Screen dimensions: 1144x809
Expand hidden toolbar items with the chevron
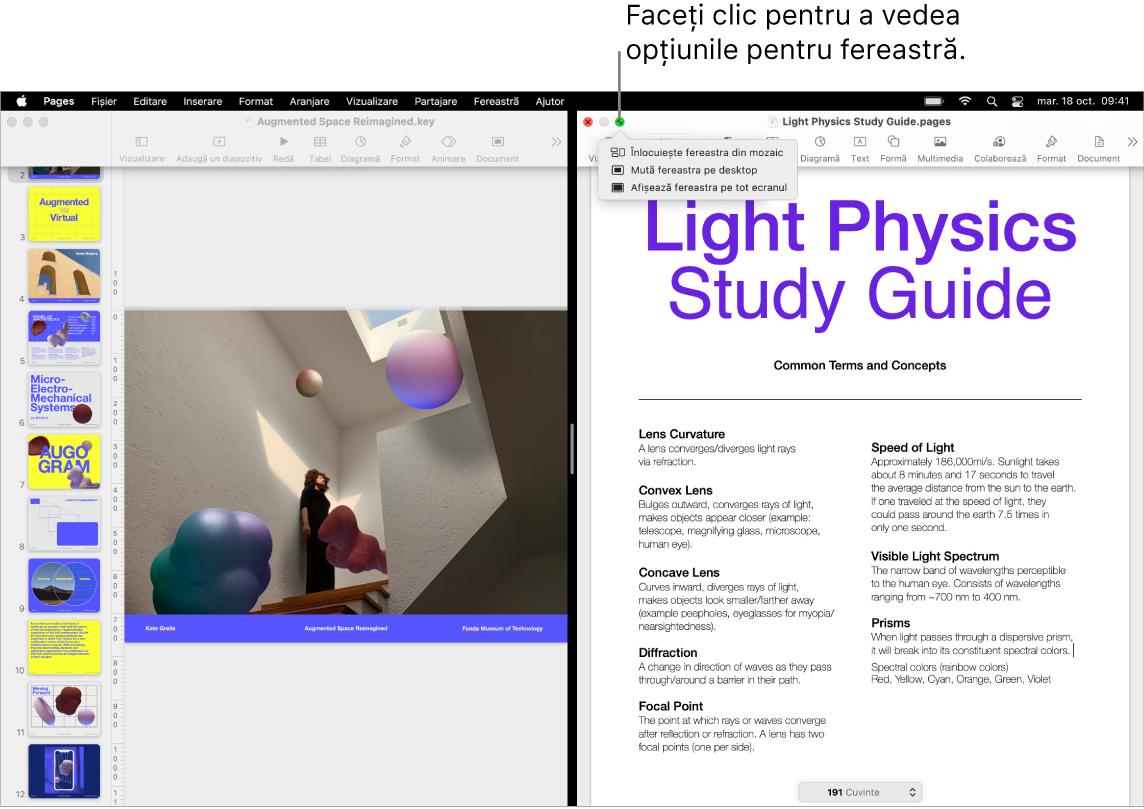1131,142
